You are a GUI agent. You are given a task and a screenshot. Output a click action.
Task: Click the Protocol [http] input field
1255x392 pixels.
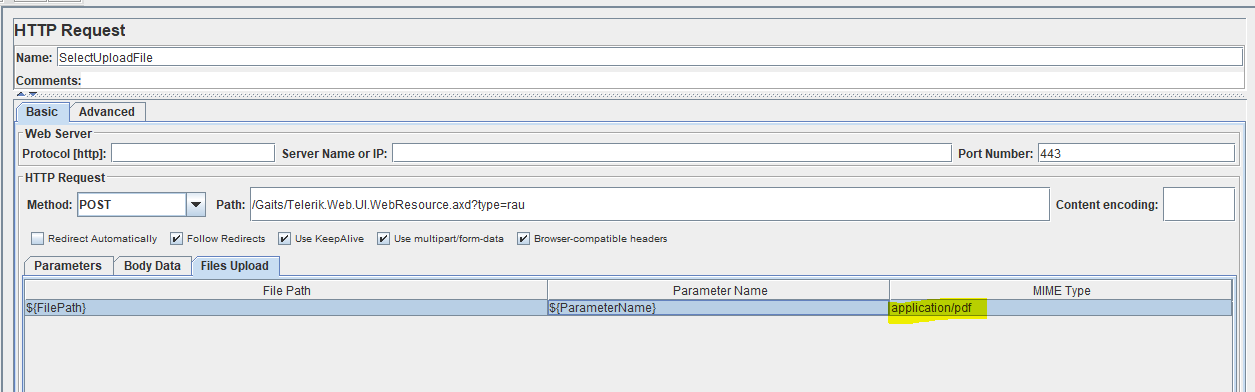pos(192,153)
